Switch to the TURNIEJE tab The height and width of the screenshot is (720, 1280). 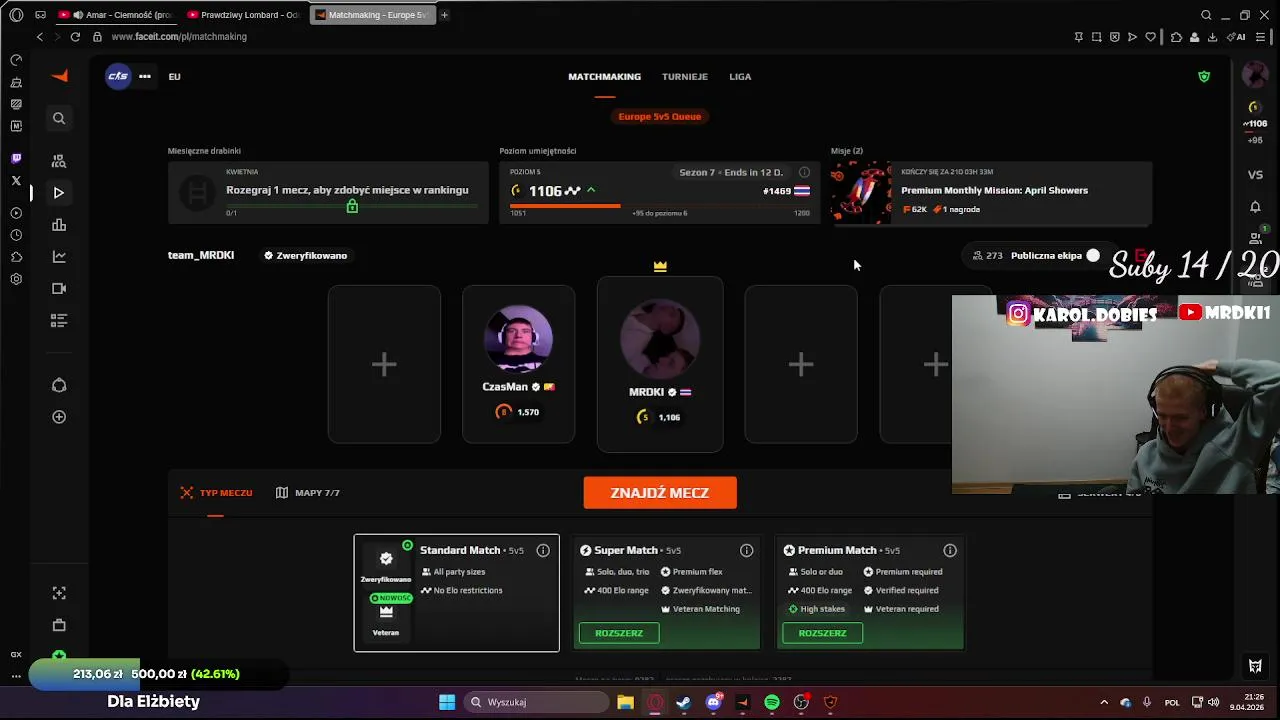coord(684,76)
